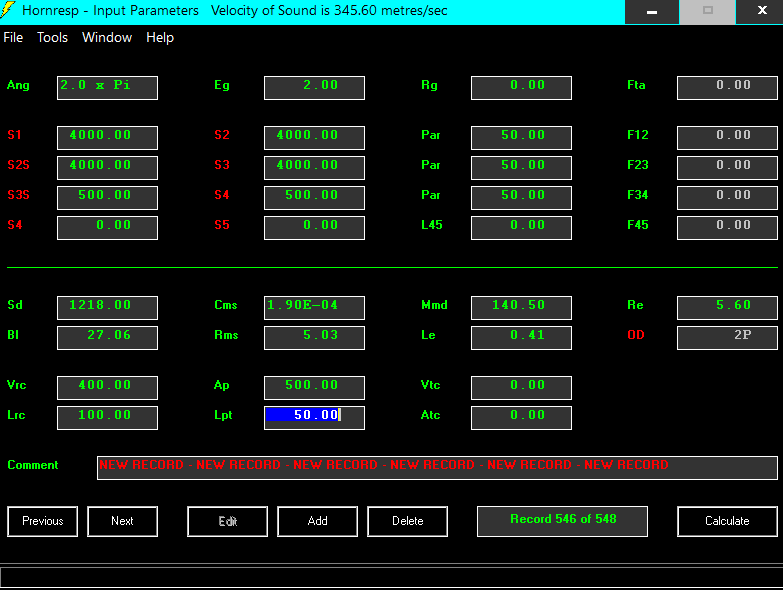Select the Vtc input field
Image resolution: width=783 pixels, height=590 pixels.
pyautogui.click(x=521, y=387)
